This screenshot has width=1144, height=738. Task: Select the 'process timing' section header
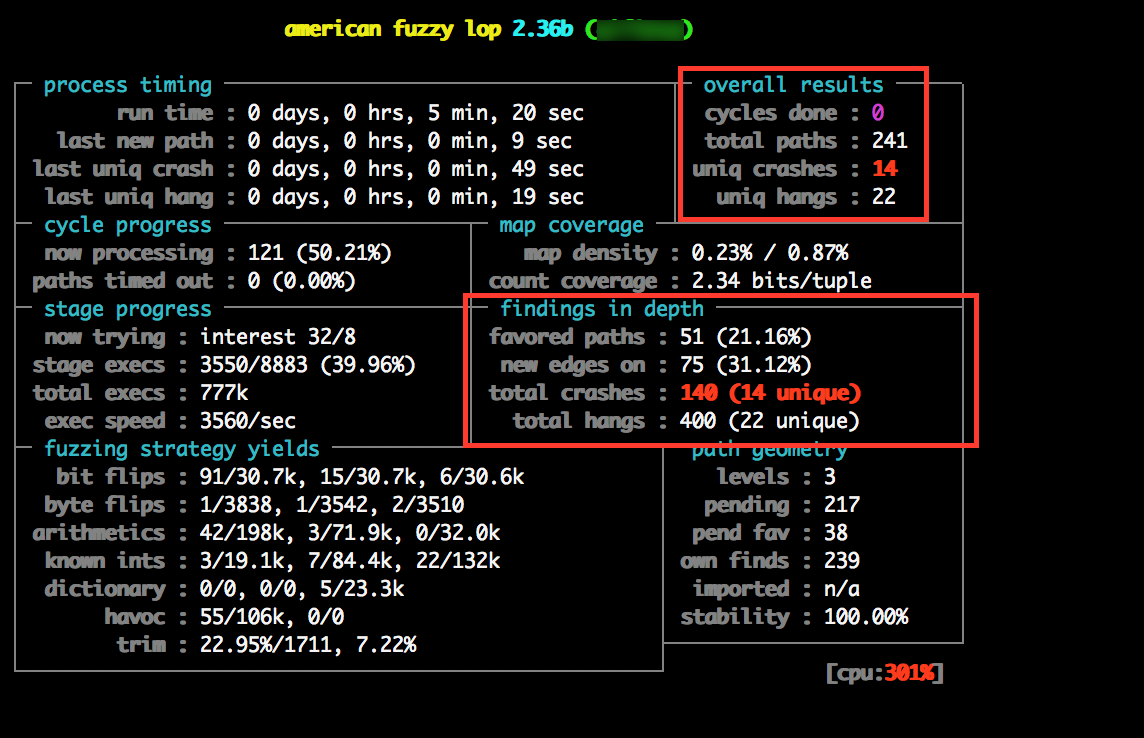128,85
